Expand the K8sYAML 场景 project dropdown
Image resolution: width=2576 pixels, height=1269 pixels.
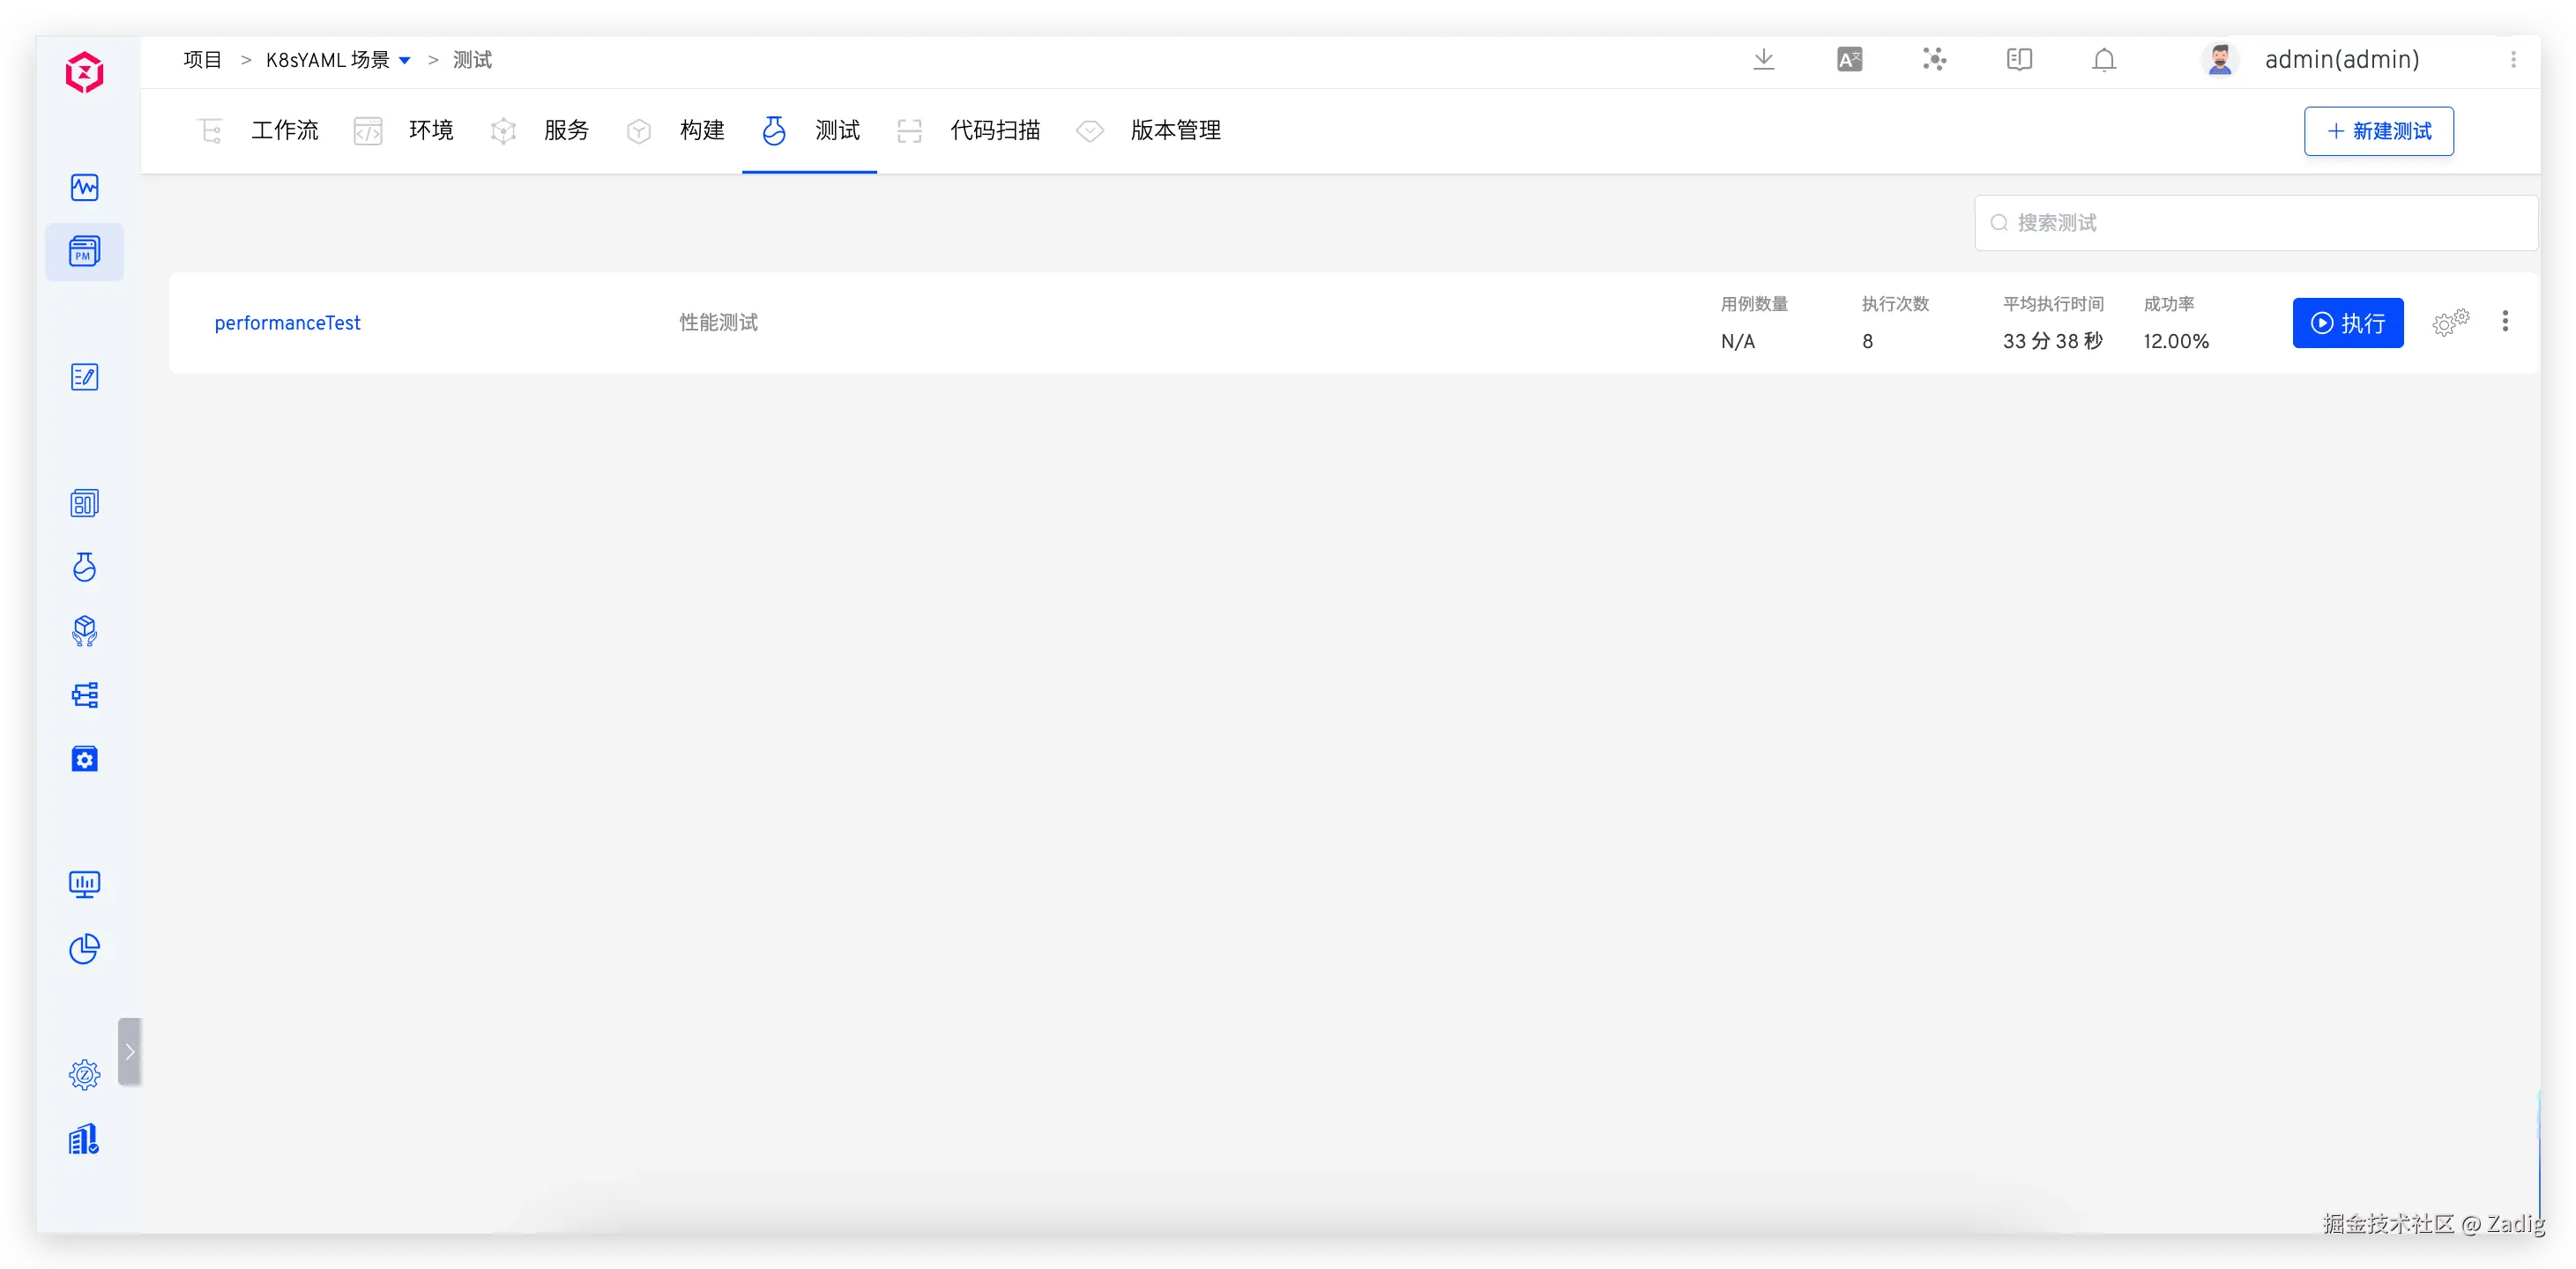point(404,60)
